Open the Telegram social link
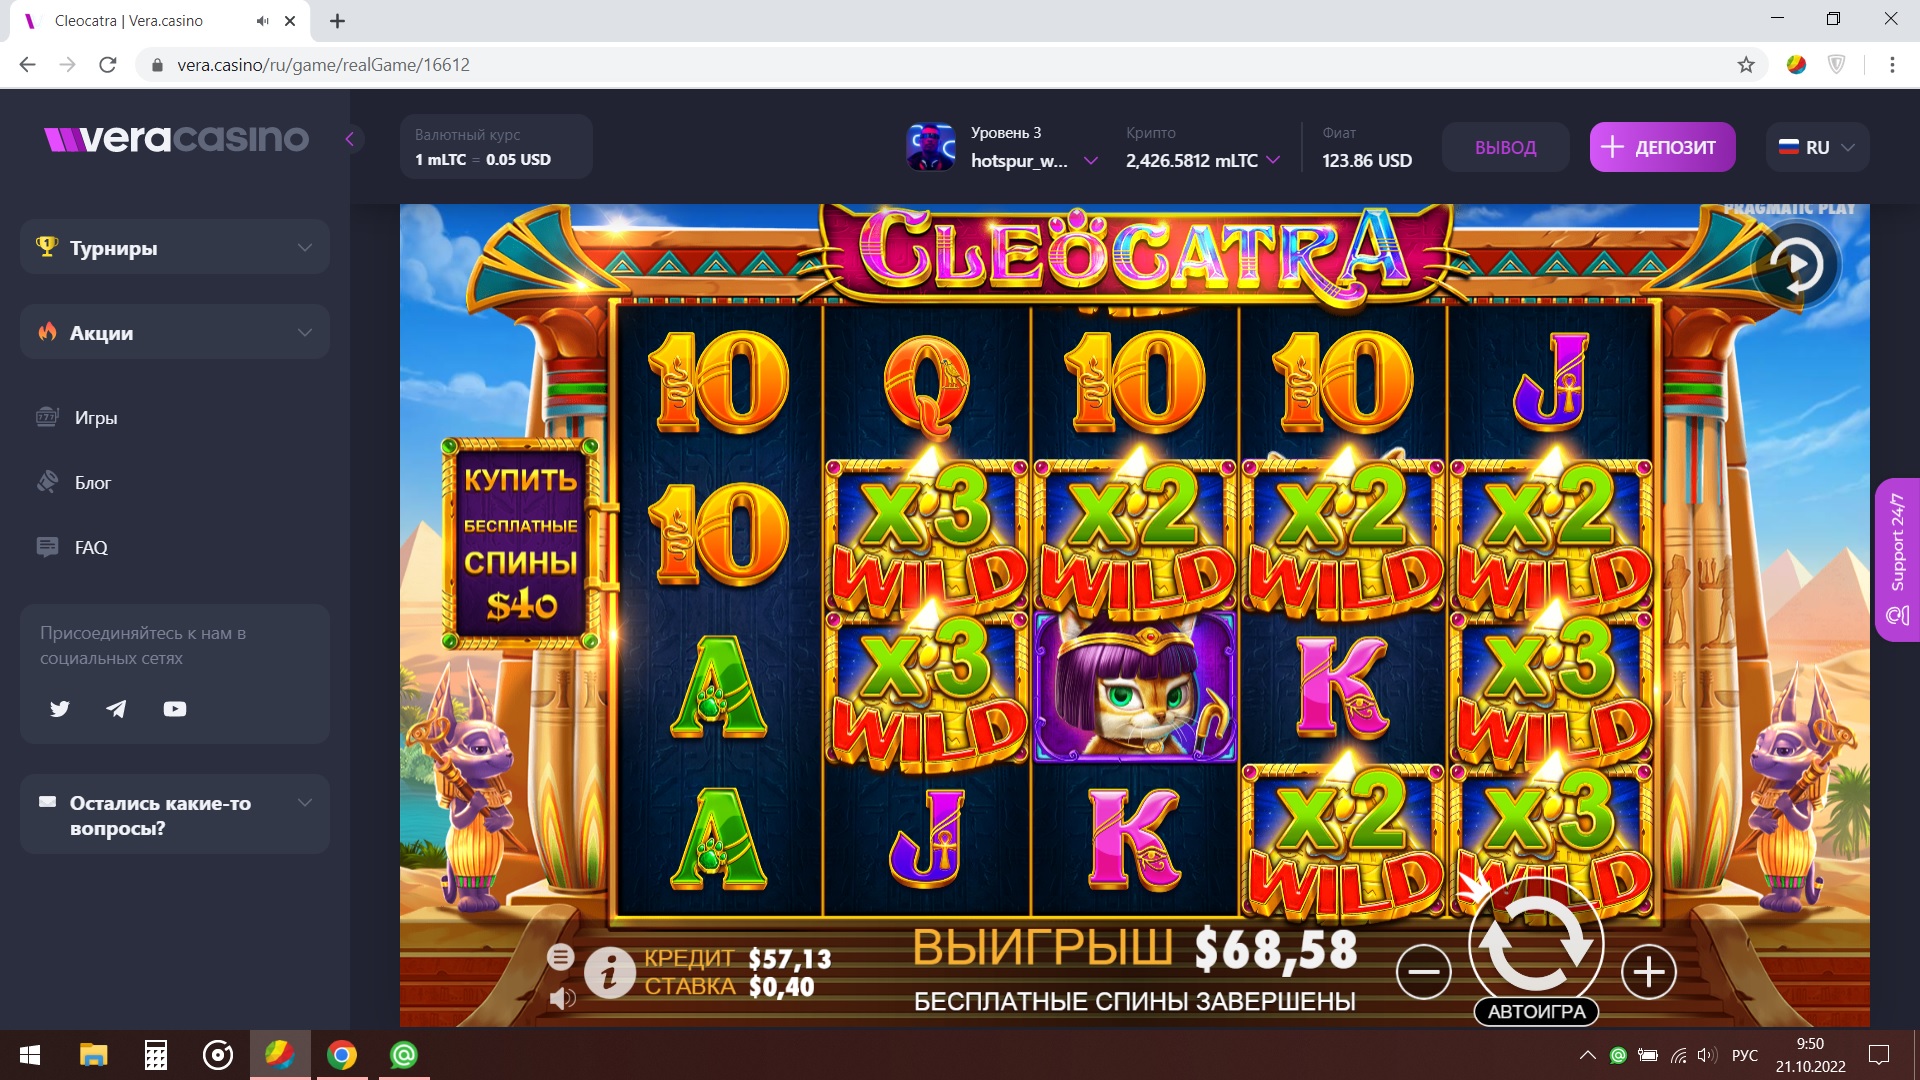1920x1080 pixels. pos(117,709)
